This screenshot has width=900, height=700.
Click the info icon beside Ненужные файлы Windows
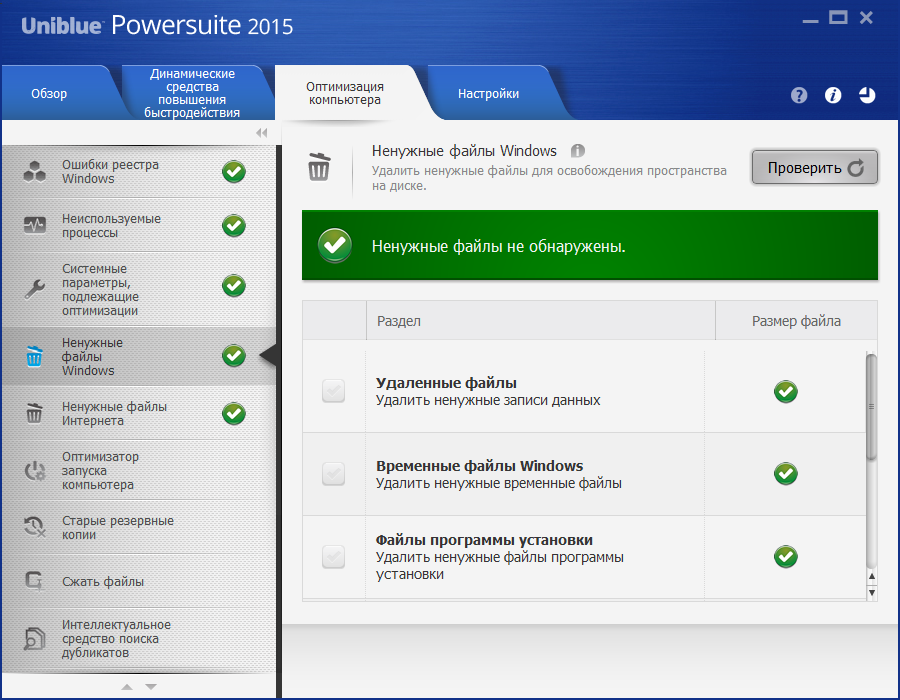click(x=577, y=151)
